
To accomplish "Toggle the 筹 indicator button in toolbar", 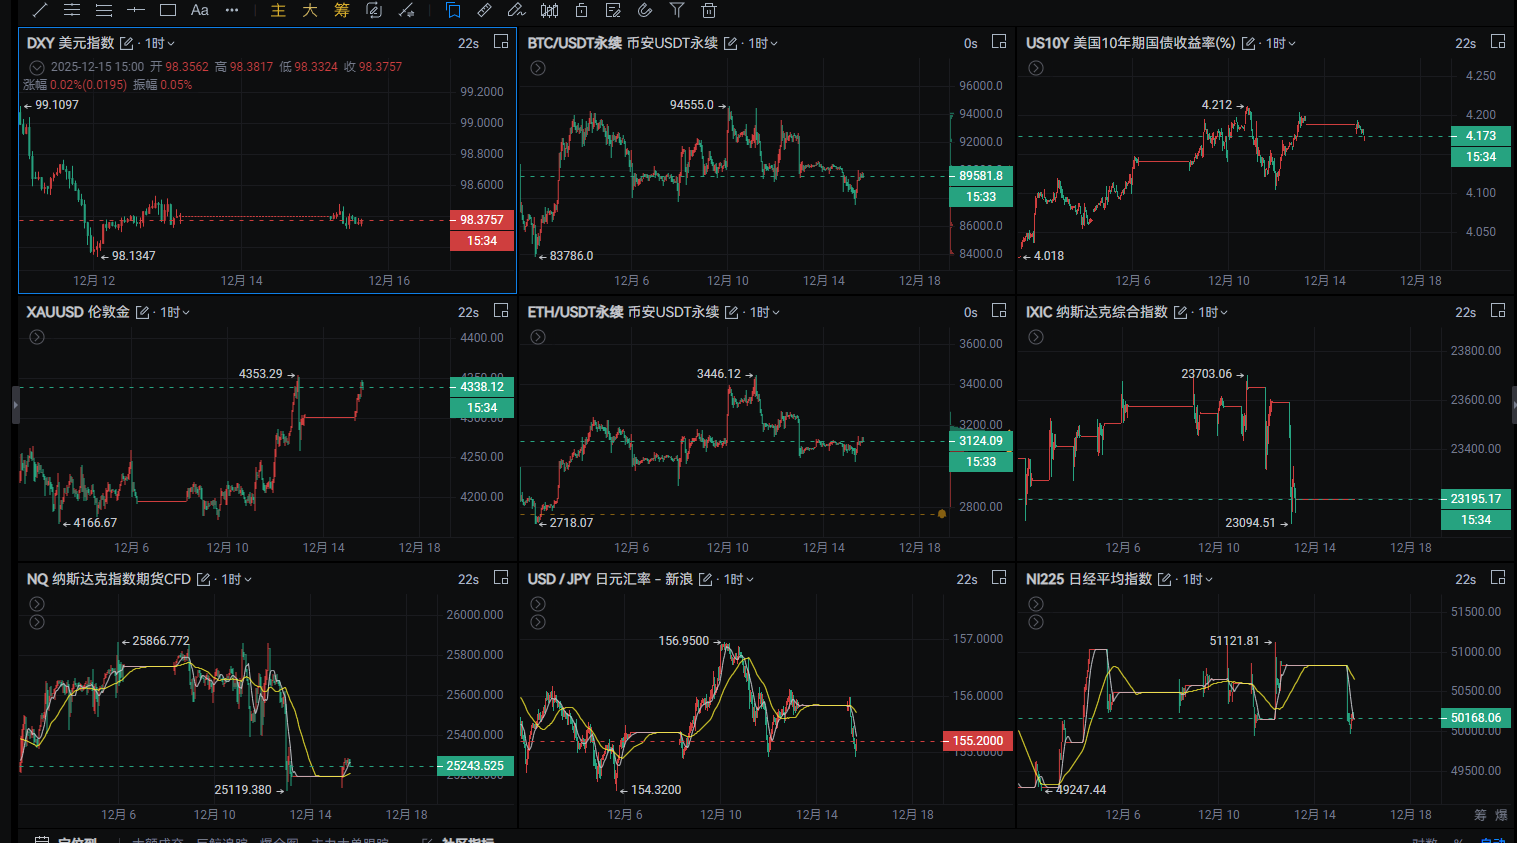I will coord(342,10).
